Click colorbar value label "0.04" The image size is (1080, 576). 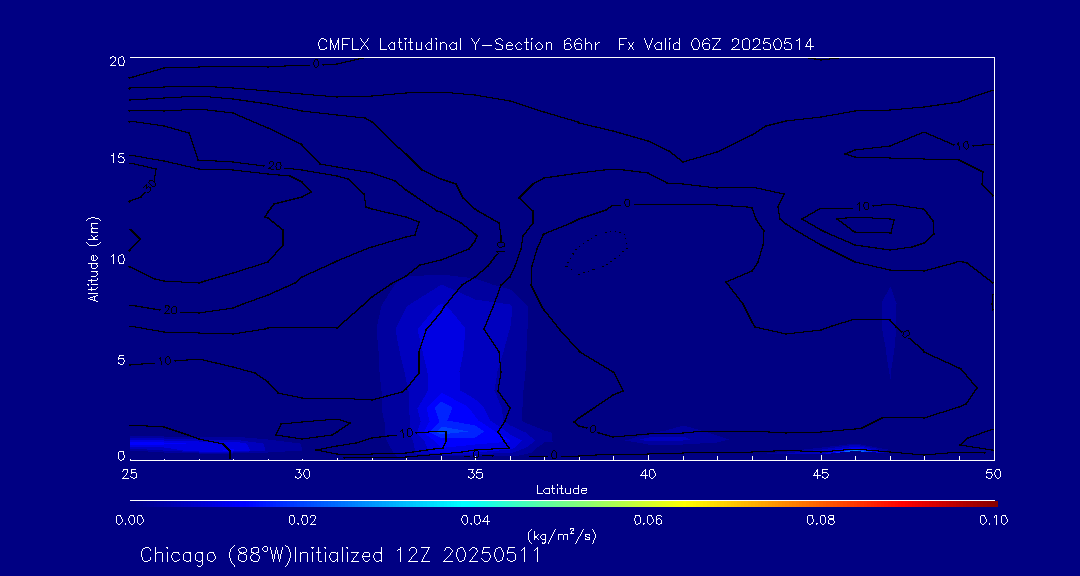475,520
